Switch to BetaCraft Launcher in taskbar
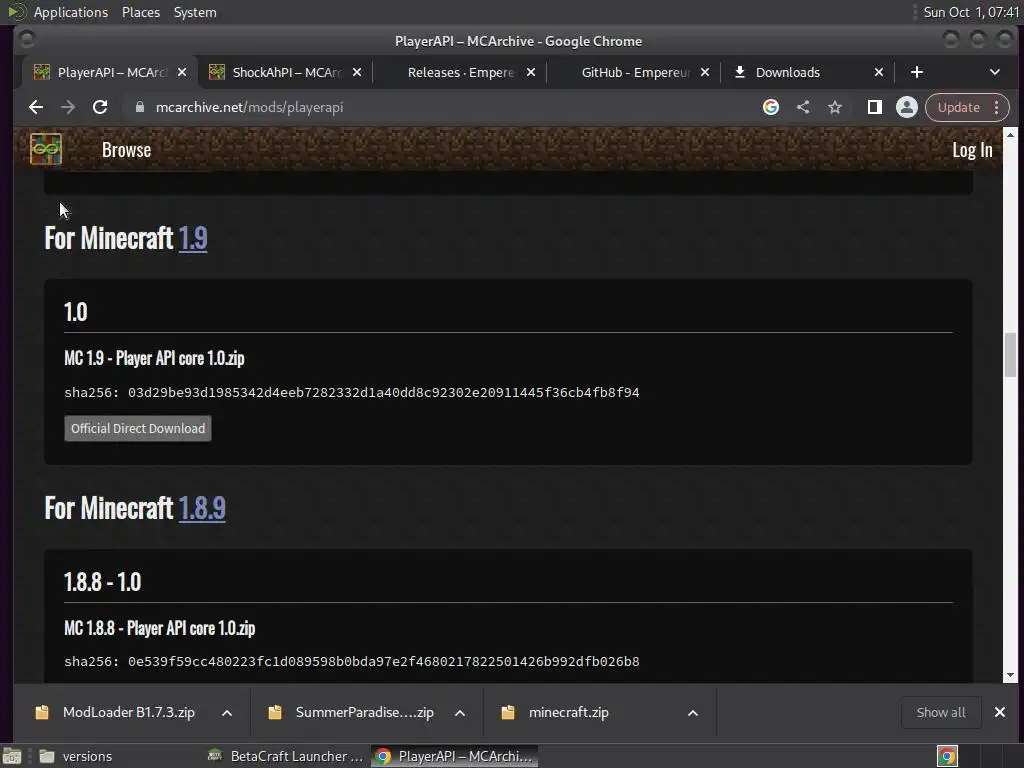Viewport: 1024px width, 768px height. 285,756
